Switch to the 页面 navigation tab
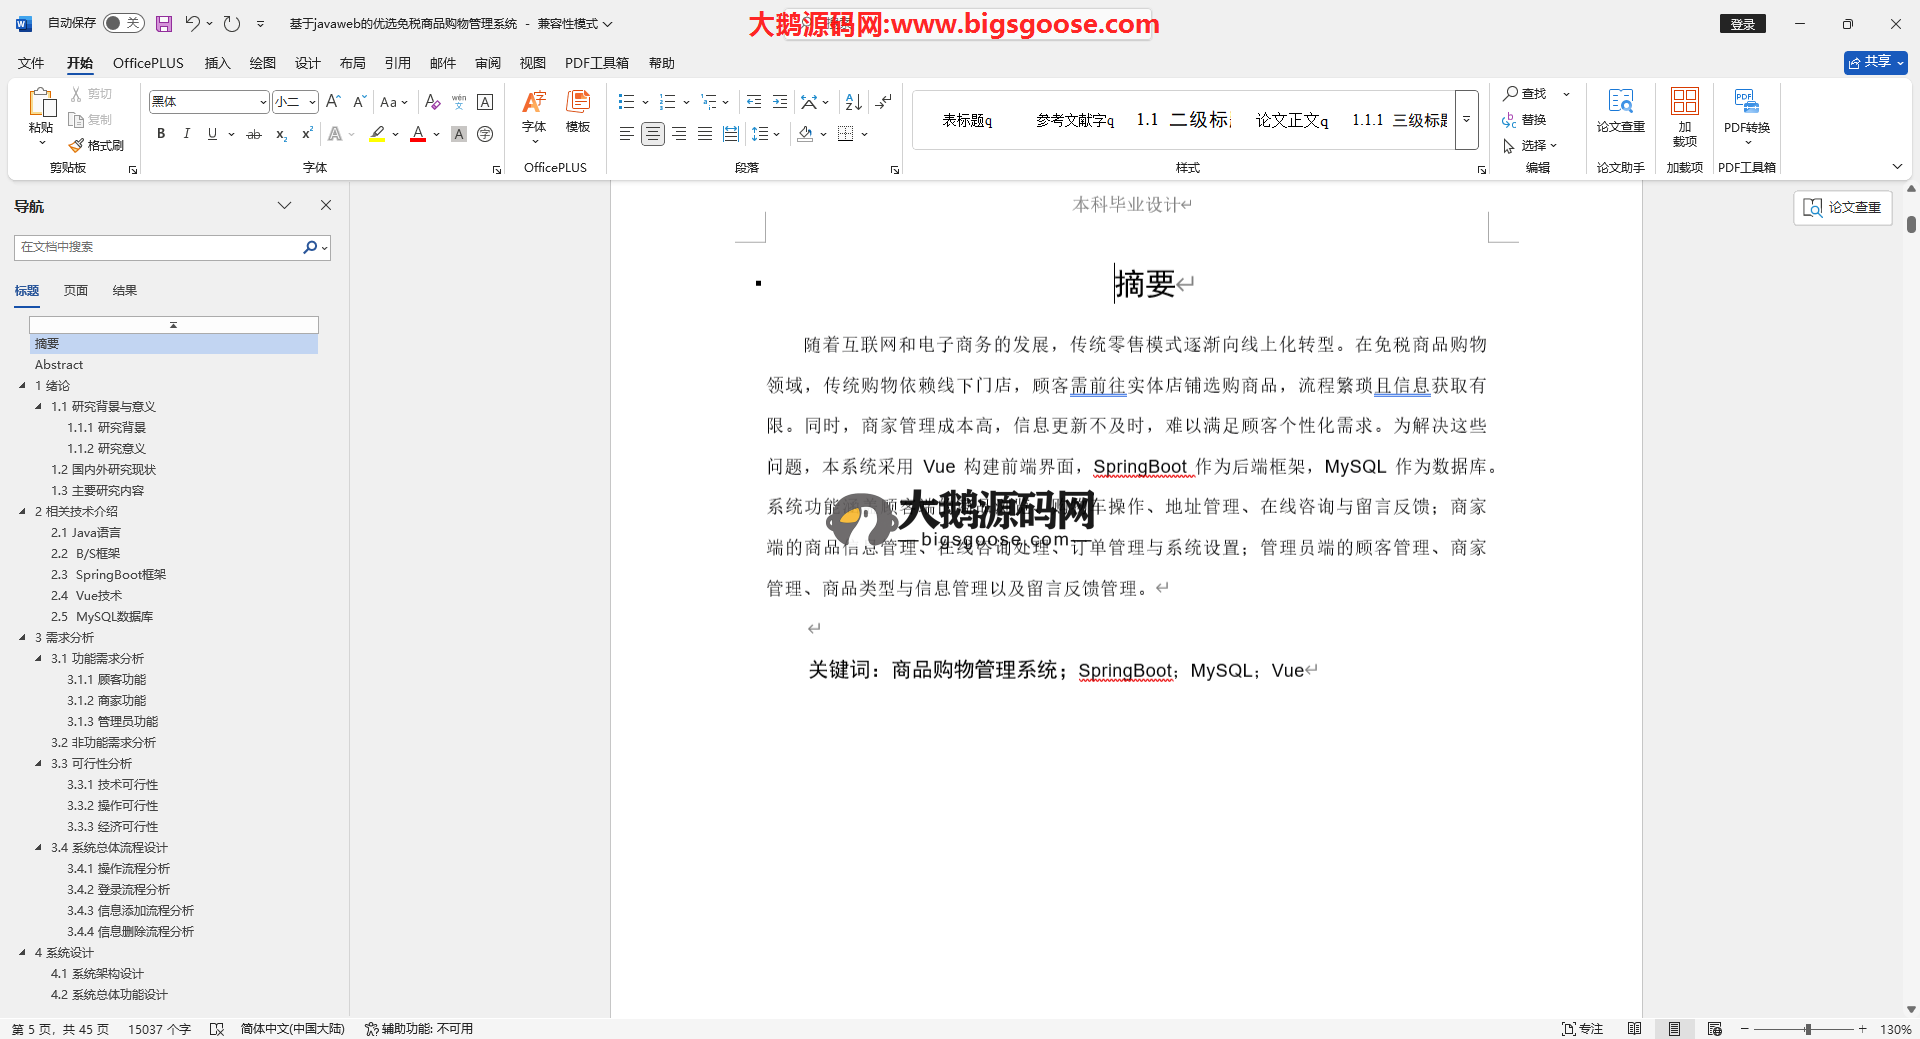The image size is (1920, 1039). tap(76, 290)
